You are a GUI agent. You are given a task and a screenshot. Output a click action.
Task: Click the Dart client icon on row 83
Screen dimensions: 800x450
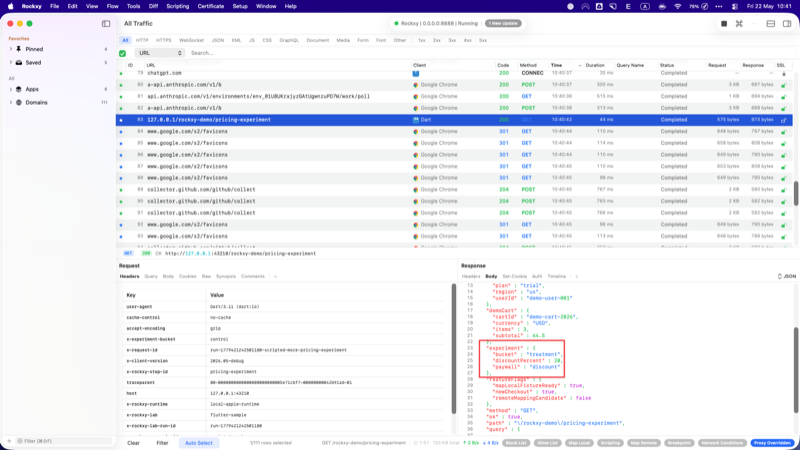pyautogui.click(x=416, y=120)
